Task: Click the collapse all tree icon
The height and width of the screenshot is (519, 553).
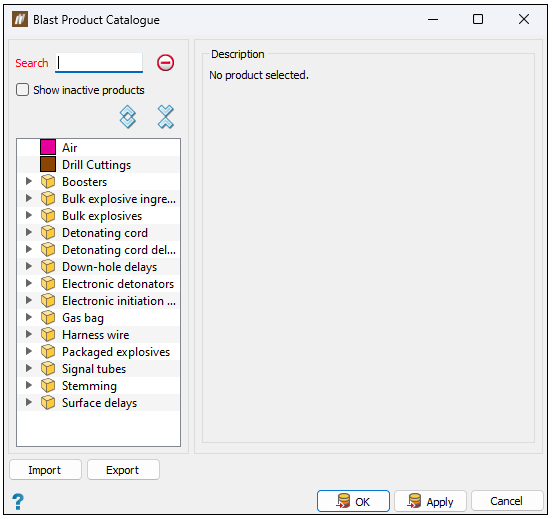Action: click(165, 117)
